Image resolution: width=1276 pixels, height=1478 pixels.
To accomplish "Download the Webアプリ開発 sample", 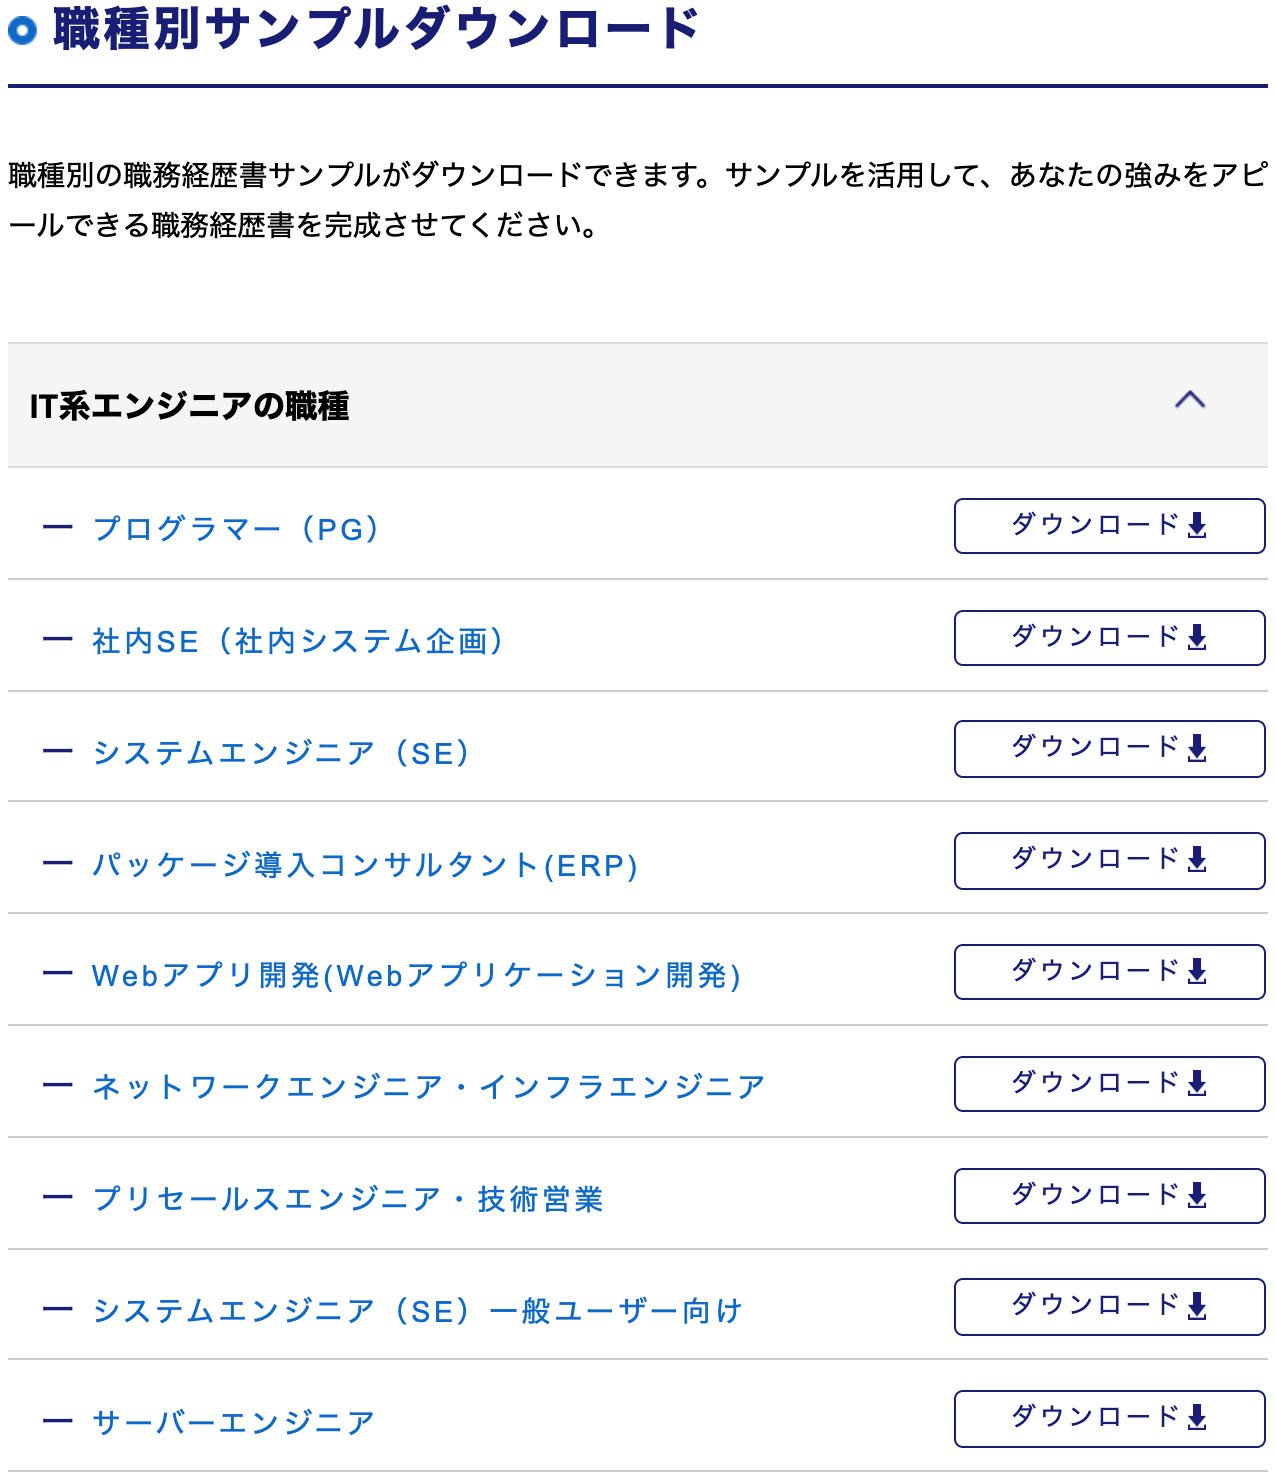I will point(1109,972).
